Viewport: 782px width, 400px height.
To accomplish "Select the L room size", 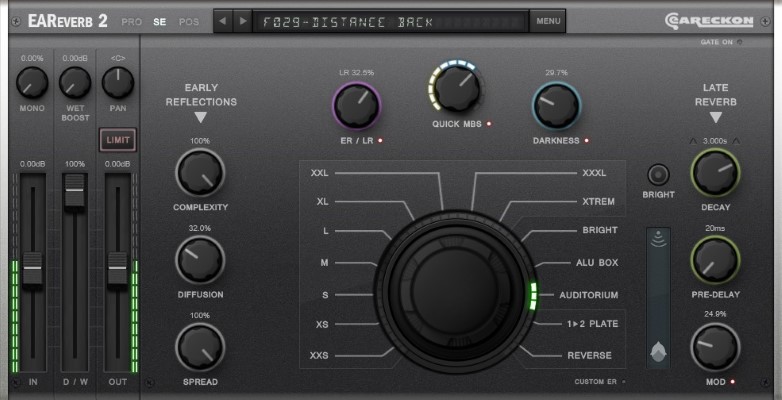I will [x=326, y=231].
